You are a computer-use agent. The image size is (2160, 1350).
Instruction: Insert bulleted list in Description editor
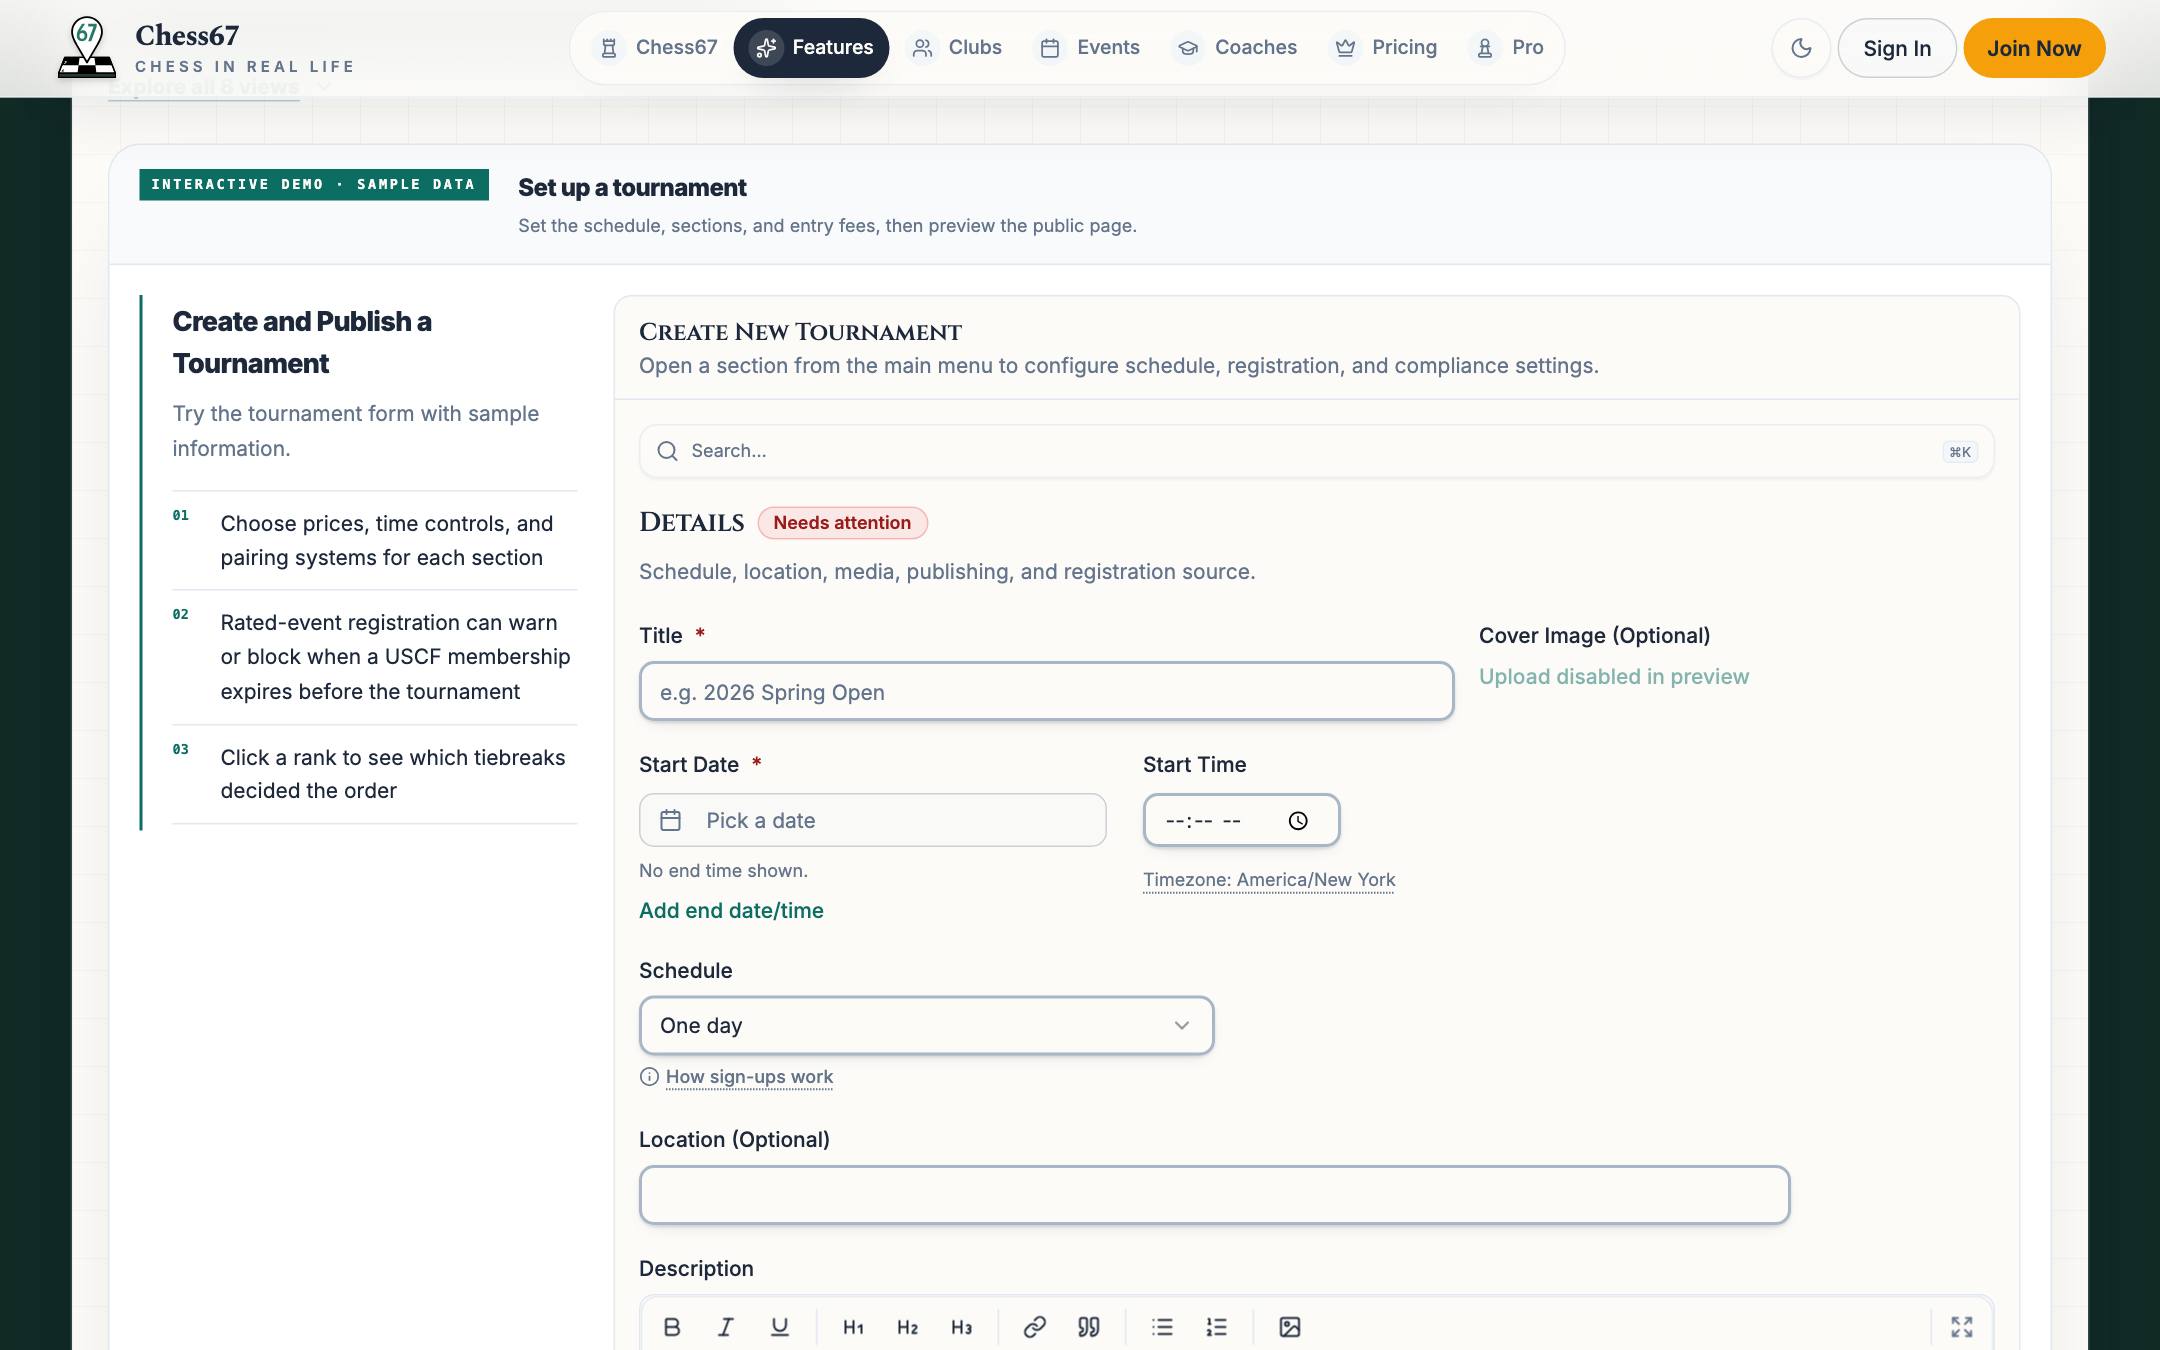tap(1162, 1327)
